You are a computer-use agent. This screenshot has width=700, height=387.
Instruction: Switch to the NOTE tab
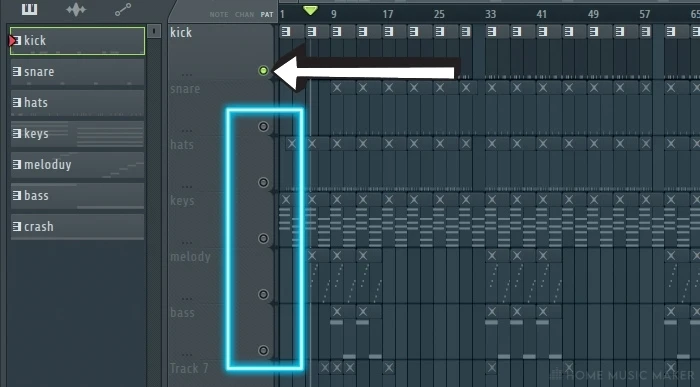point(219,15)
